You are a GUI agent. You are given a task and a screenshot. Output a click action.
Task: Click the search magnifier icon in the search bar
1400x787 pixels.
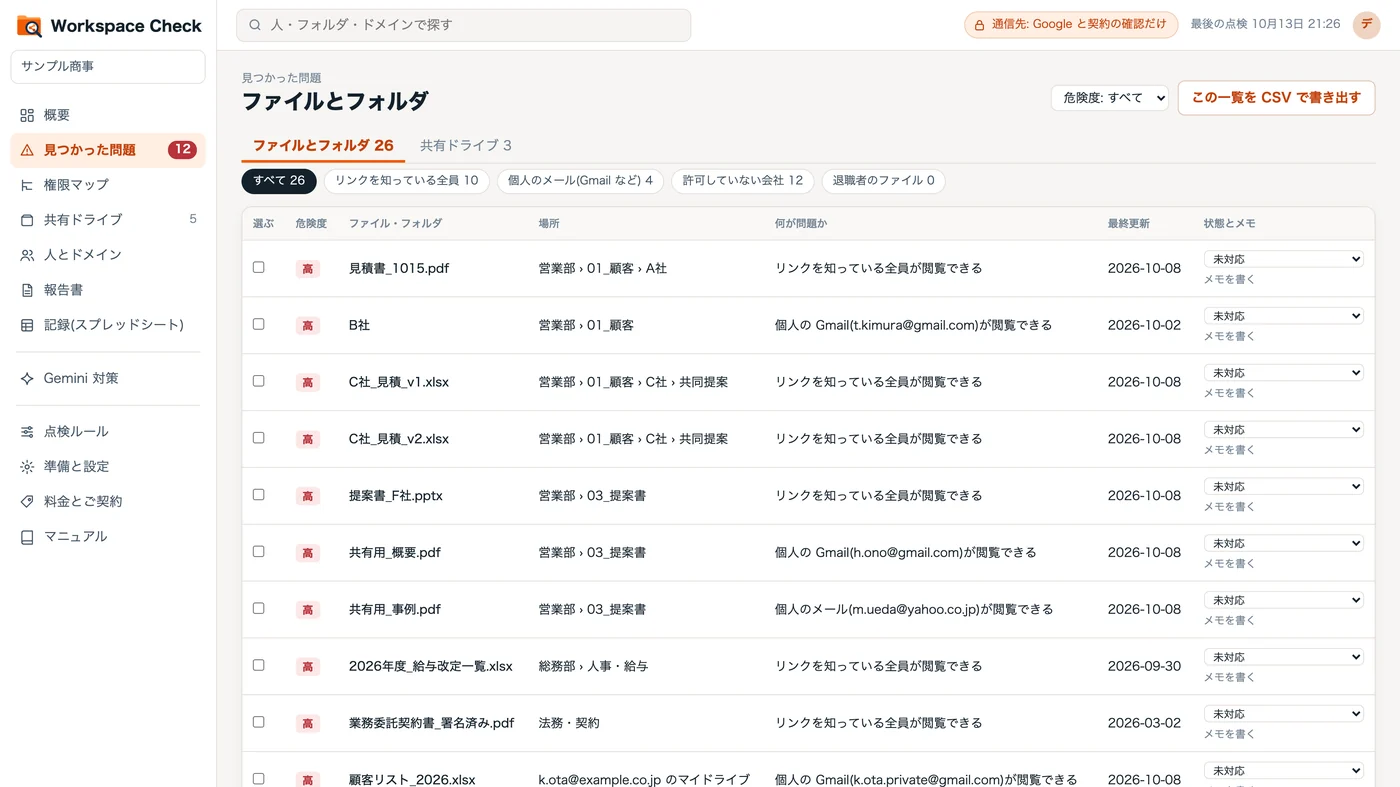click(x=255, y=25)
